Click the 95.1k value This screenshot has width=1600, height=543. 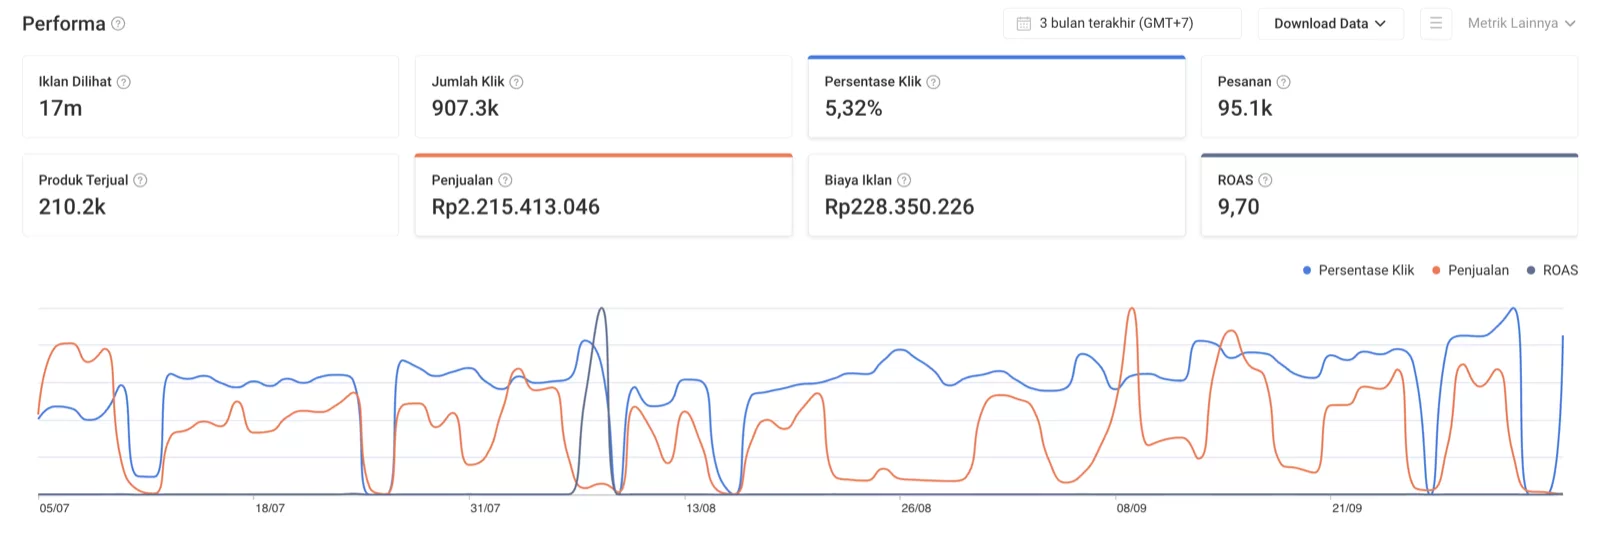point(1245,108)
